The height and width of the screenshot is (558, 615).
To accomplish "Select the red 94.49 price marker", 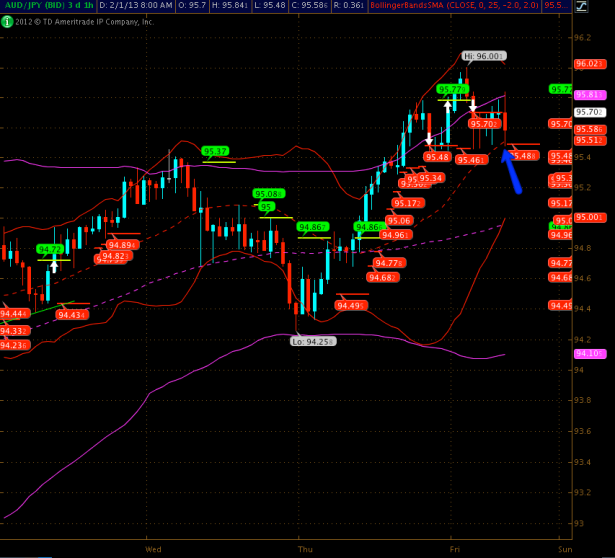I will point(352,306).
